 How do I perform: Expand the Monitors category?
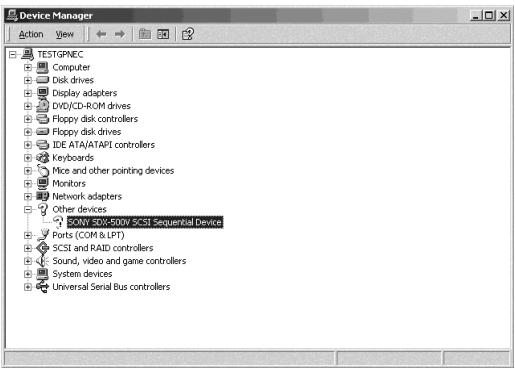(x=28, y=184)
